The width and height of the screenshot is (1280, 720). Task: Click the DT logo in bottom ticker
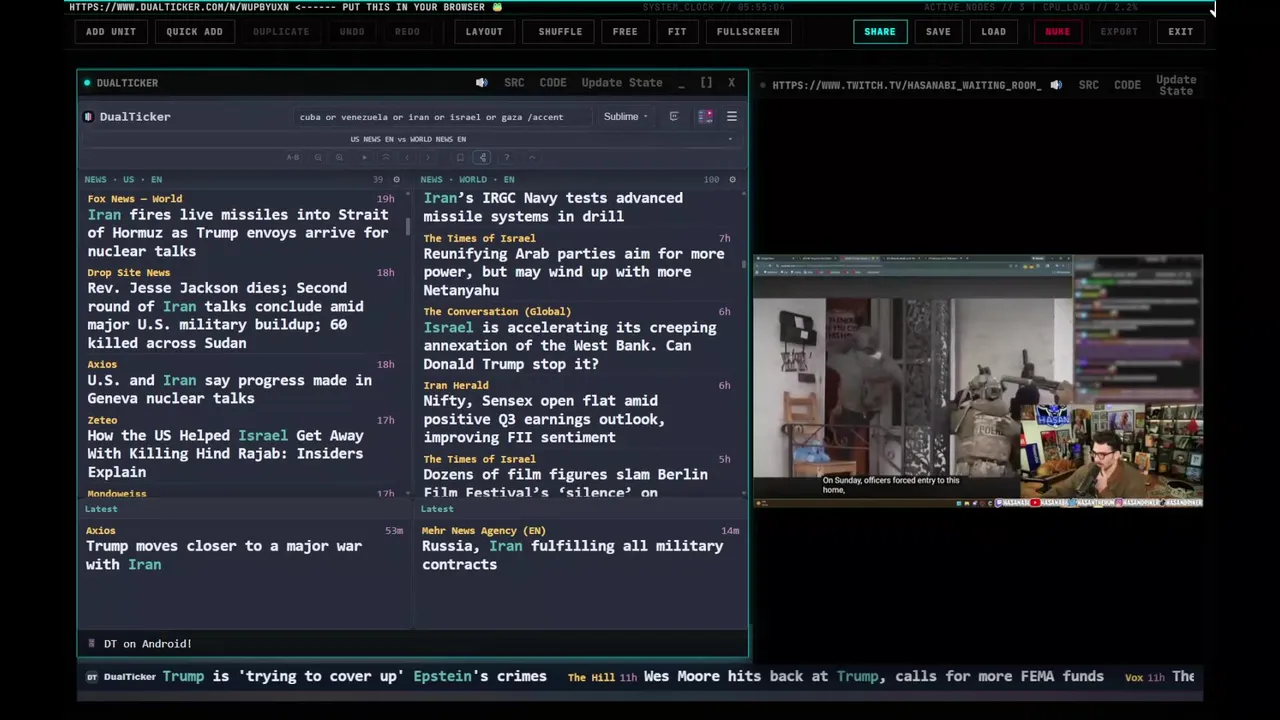(91, 677)
